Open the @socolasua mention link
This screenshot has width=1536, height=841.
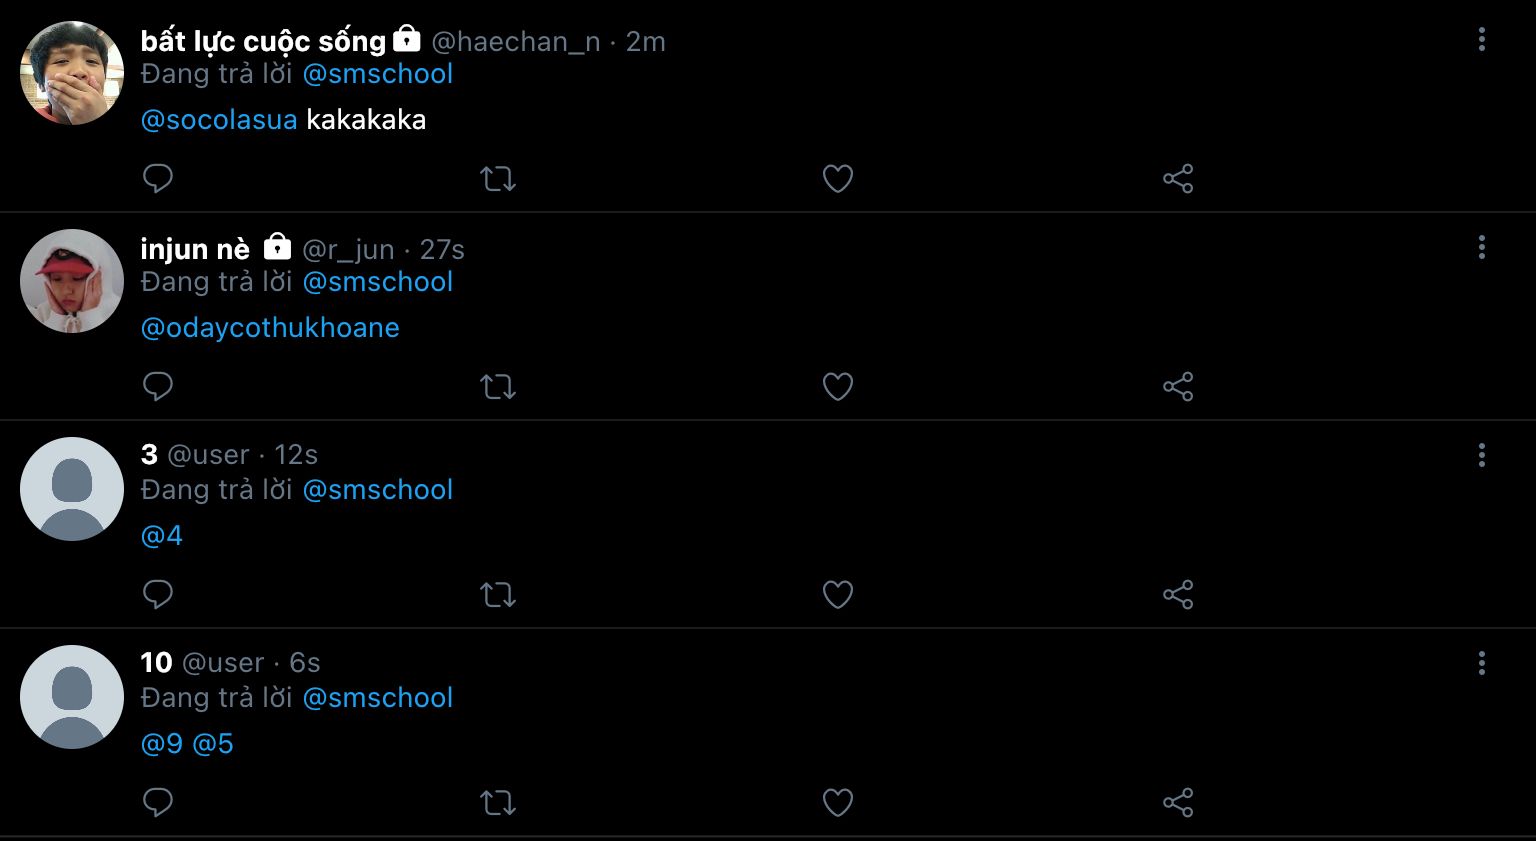pos(219,120)
